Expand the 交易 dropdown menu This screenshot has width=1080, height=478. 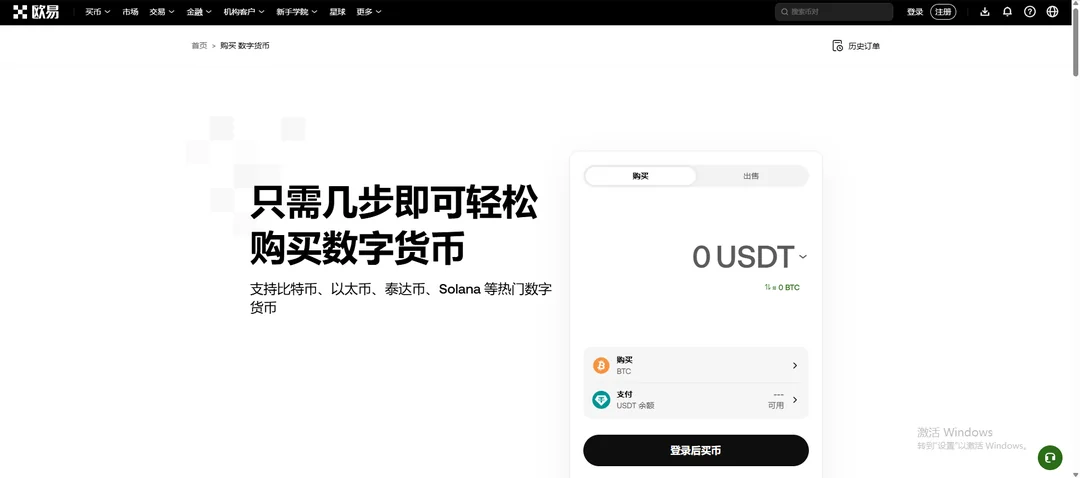(x=162, y=12)
